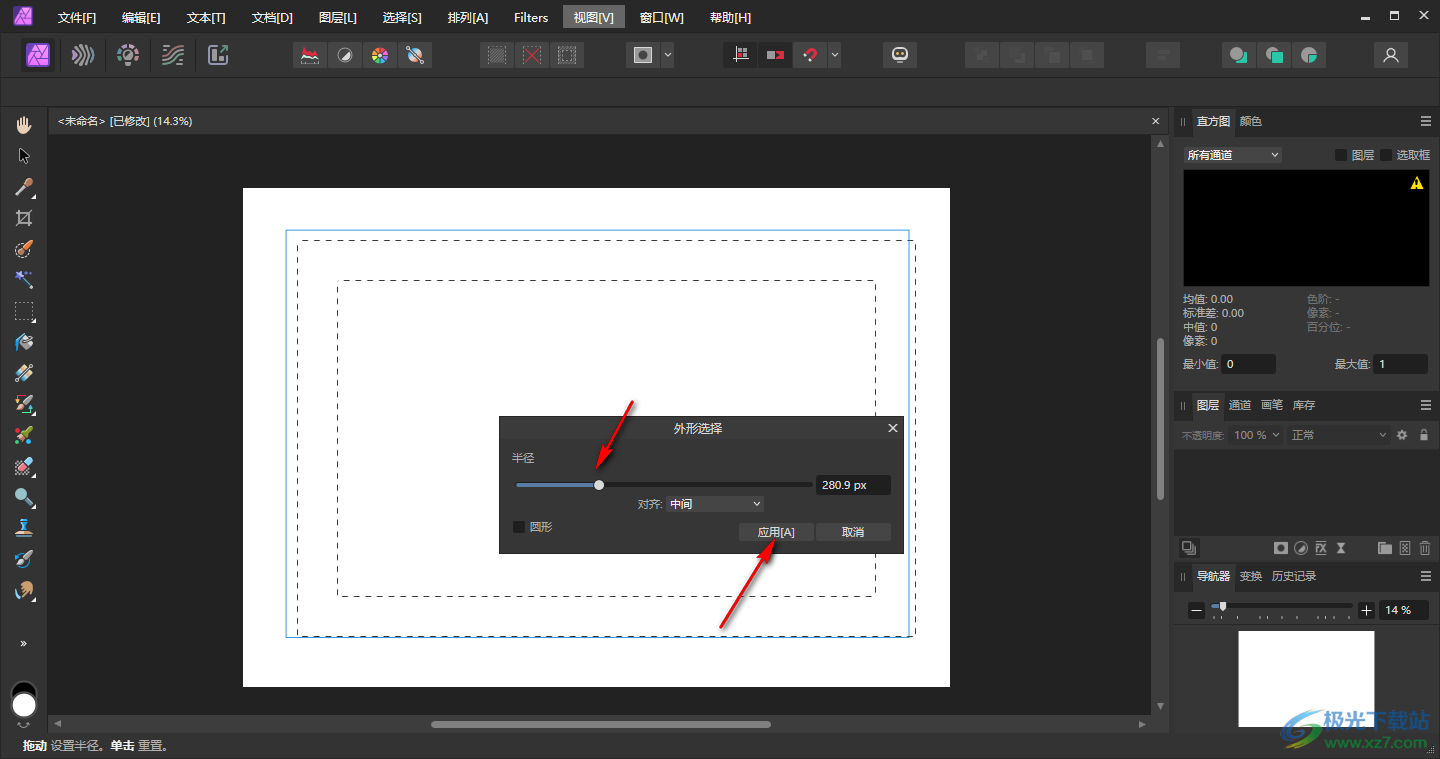1440x759 pixels.
Task: Expand the 对齐 中间 dropdown
Action: pos(715,504)
